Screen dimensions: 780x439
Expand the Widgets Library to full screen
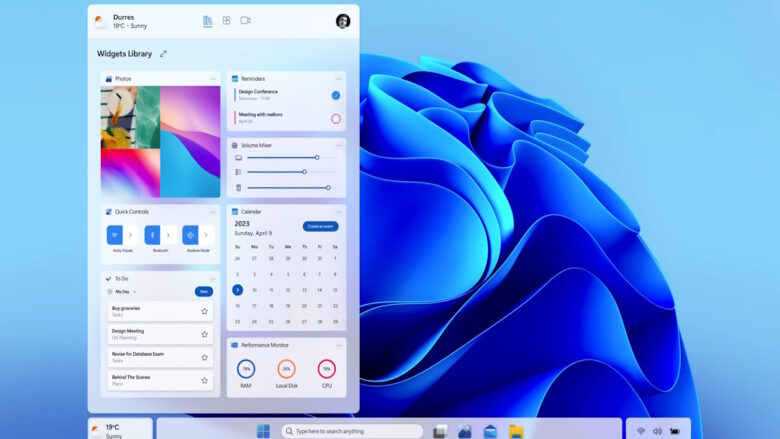pos(164,54)
